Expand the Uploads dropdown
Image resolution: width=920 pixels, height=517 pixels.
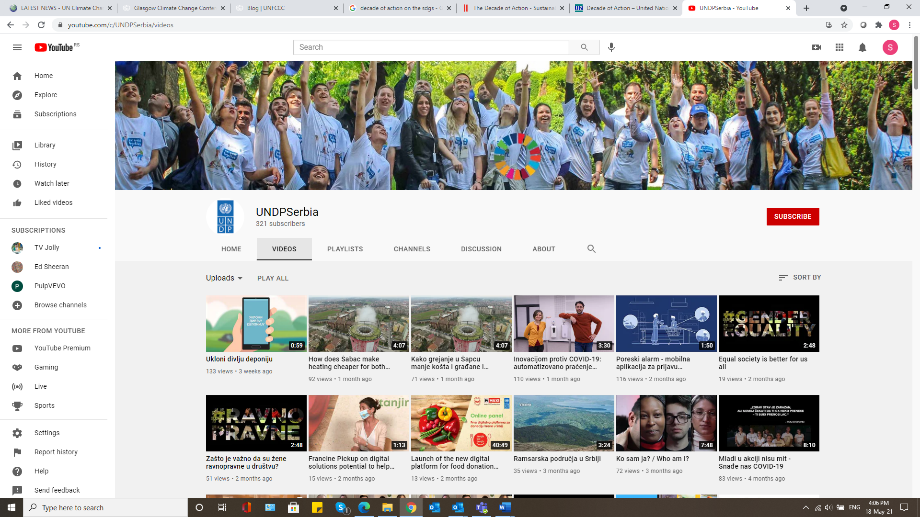224,278
